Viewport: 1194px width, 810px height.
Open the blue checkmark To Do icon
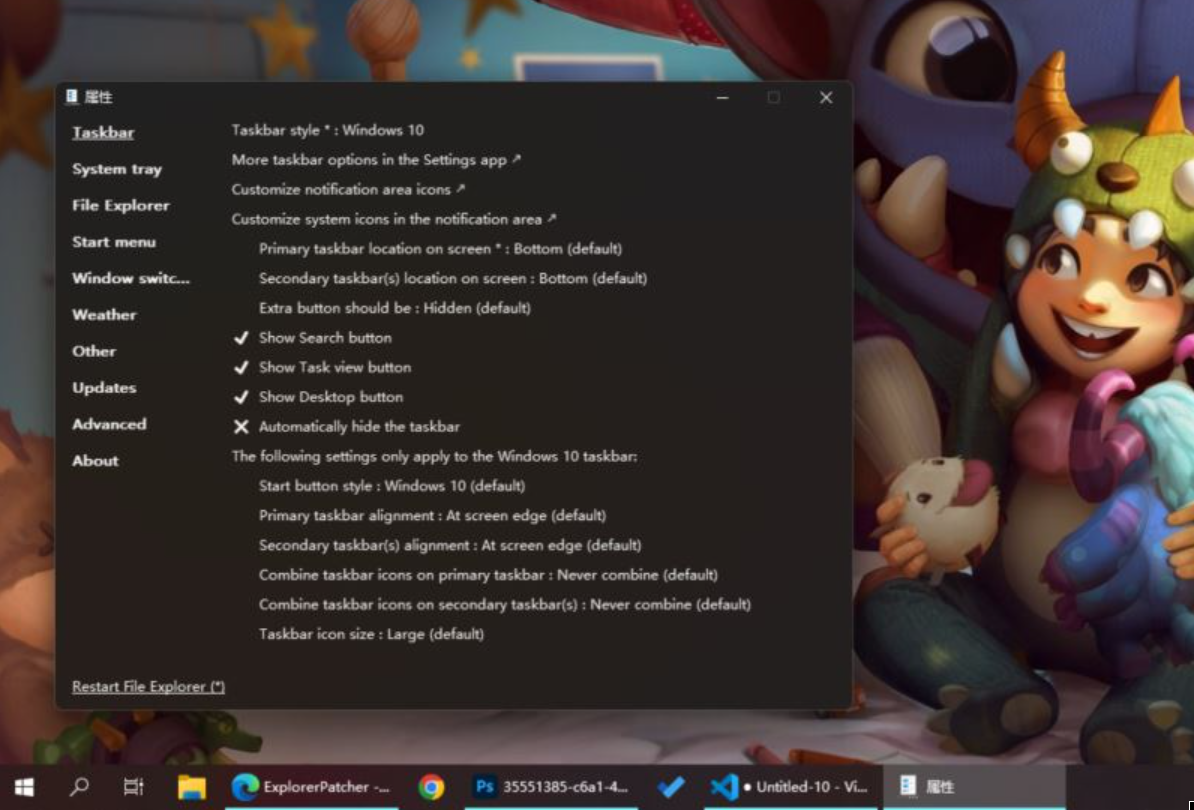[671, 787]
